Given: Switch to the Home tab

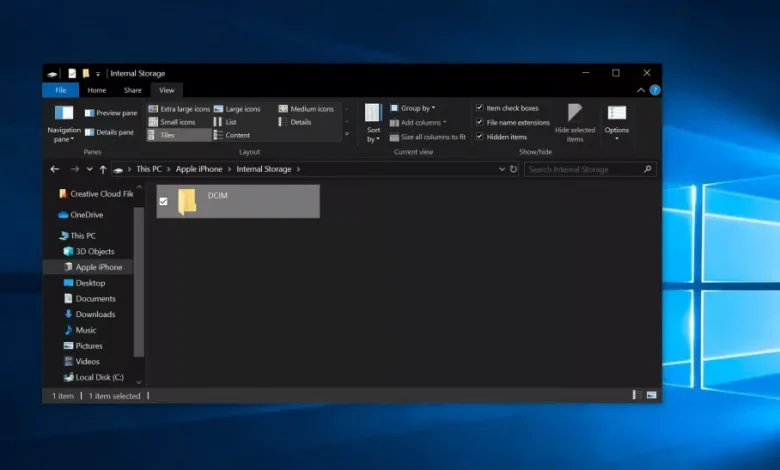Looking at the screenshot, I should [x=97, y=90].
